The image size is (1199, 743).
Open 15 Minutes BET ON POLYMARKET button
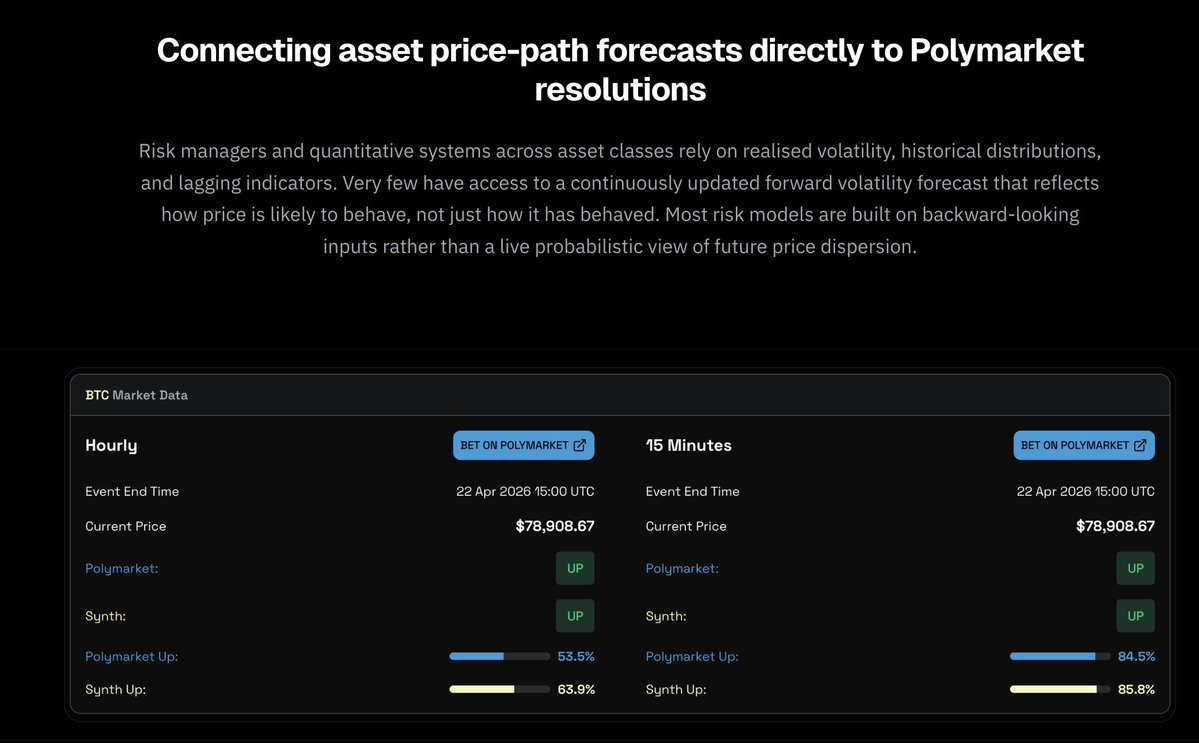click(x=1084, y=446)
